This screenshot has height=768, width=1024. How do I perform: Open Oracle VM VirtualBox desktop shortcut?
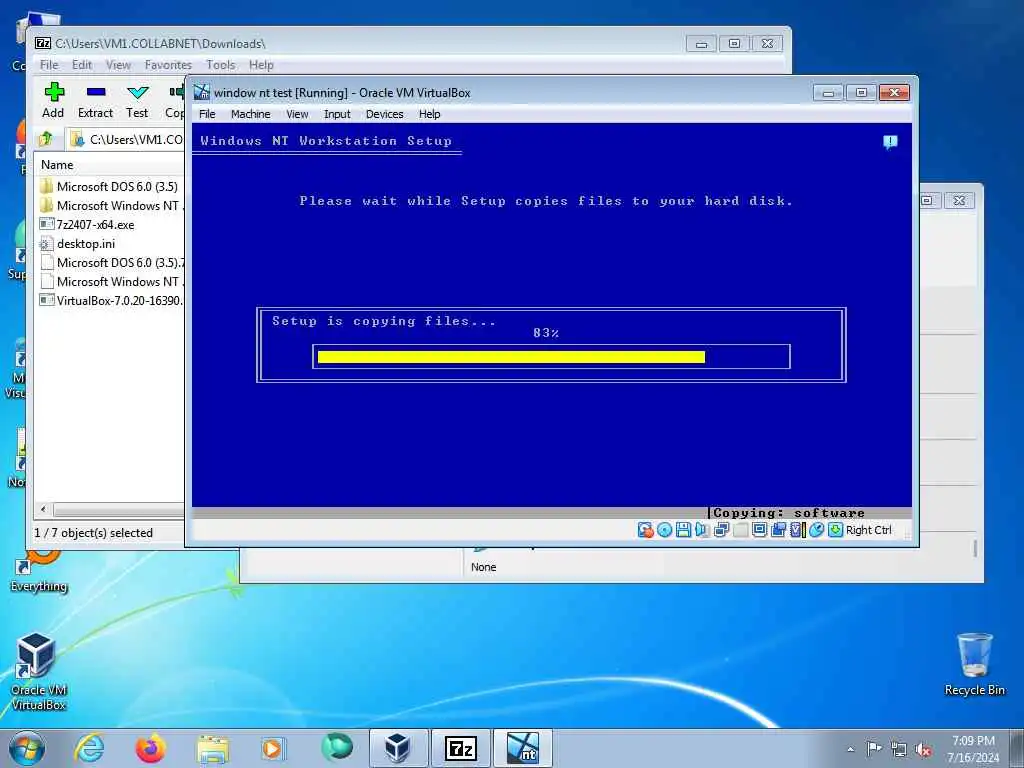tap(38, 671)
